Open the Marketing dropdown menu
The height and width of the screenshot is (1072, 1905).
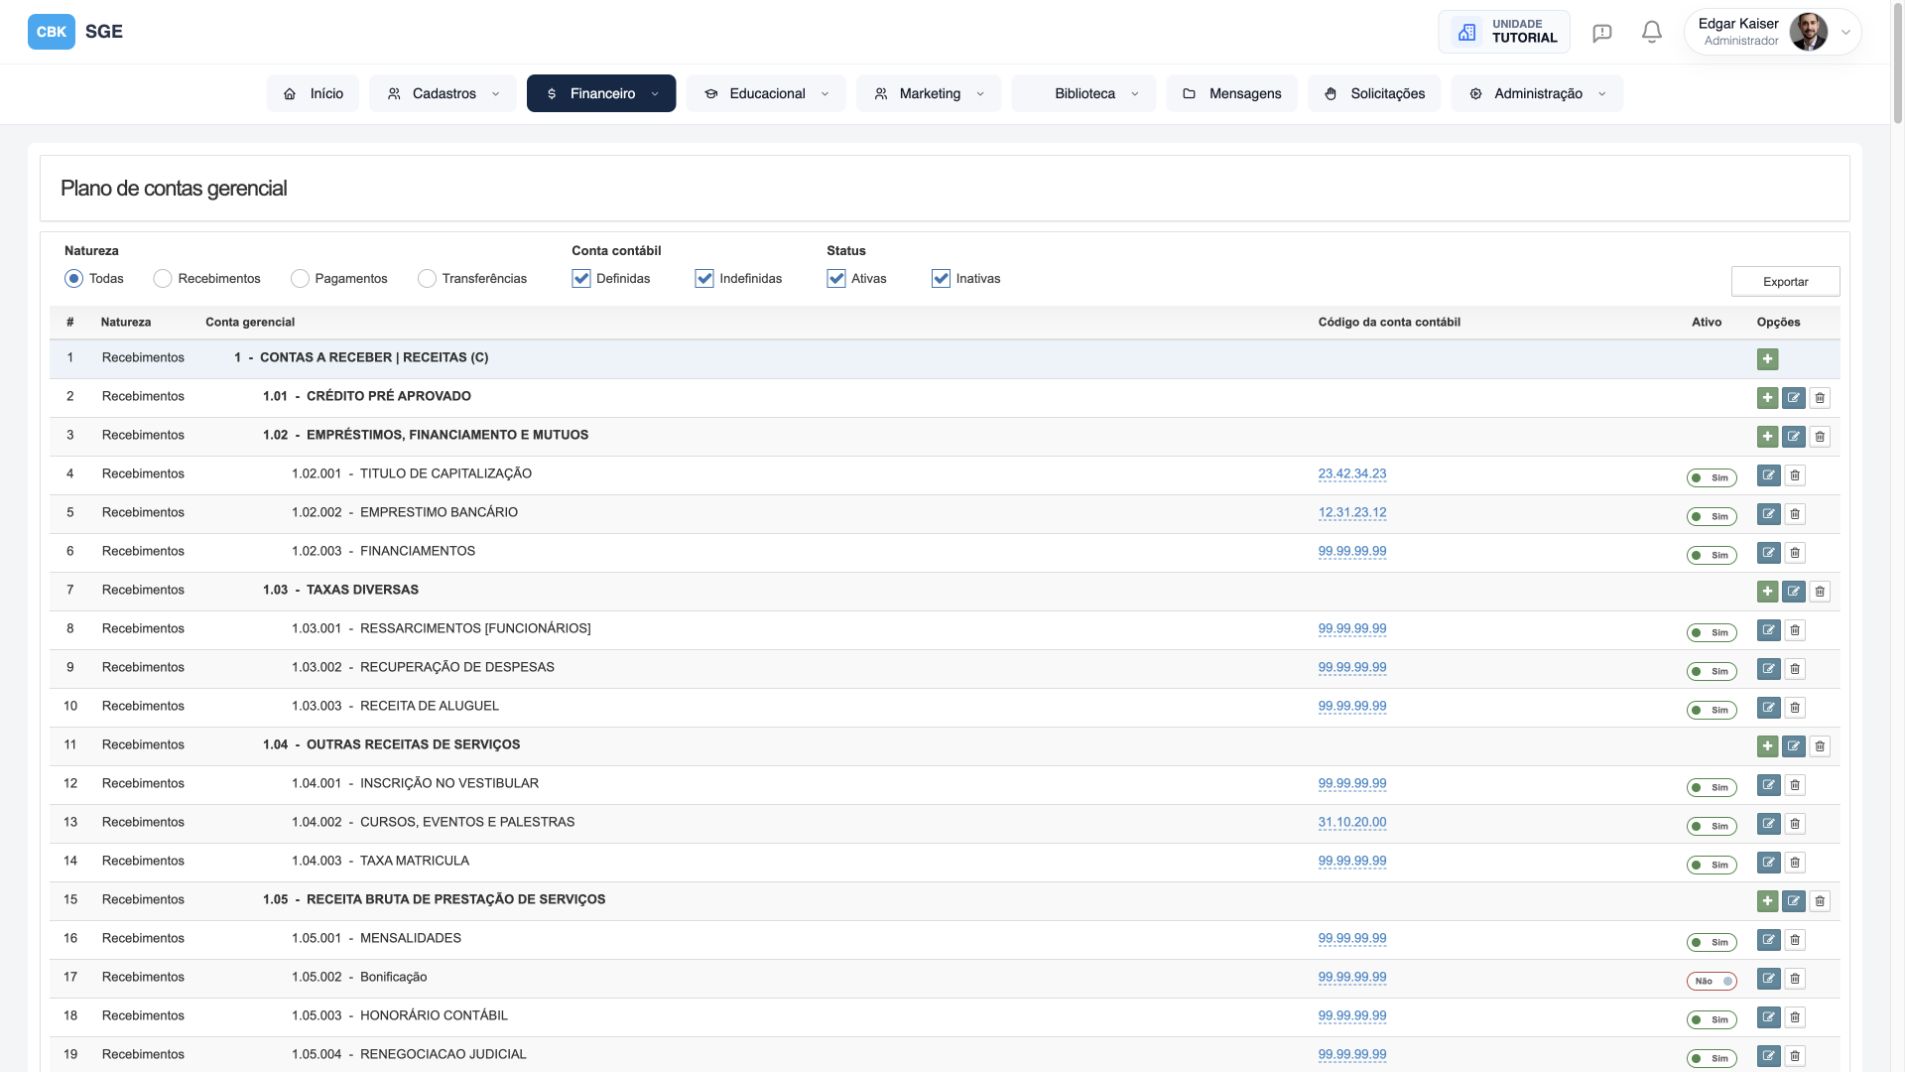click(928, 93)
